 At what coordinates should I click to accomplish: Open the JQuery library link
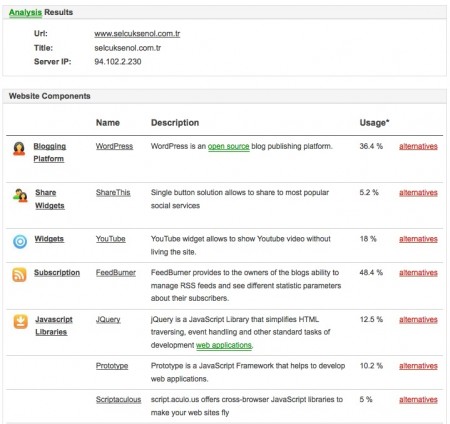tap(108, 319)
